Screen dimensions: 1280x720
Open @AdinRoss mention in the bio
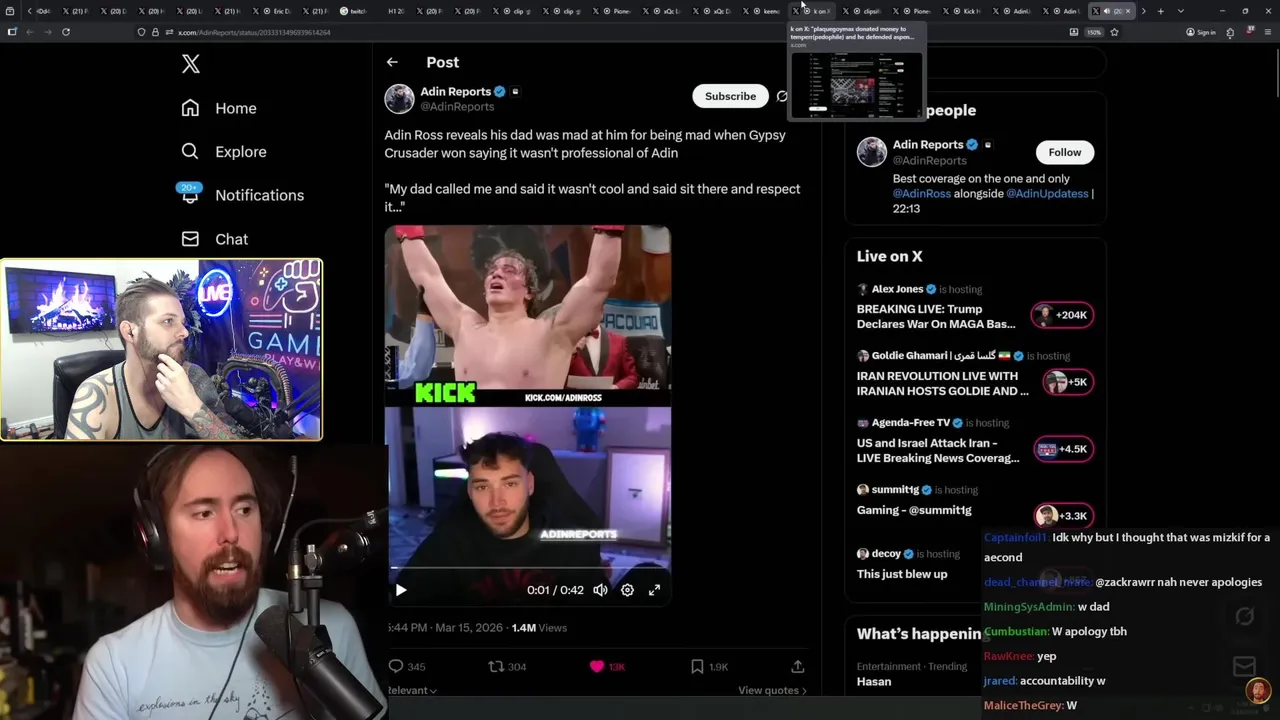(x=922, y=193)
